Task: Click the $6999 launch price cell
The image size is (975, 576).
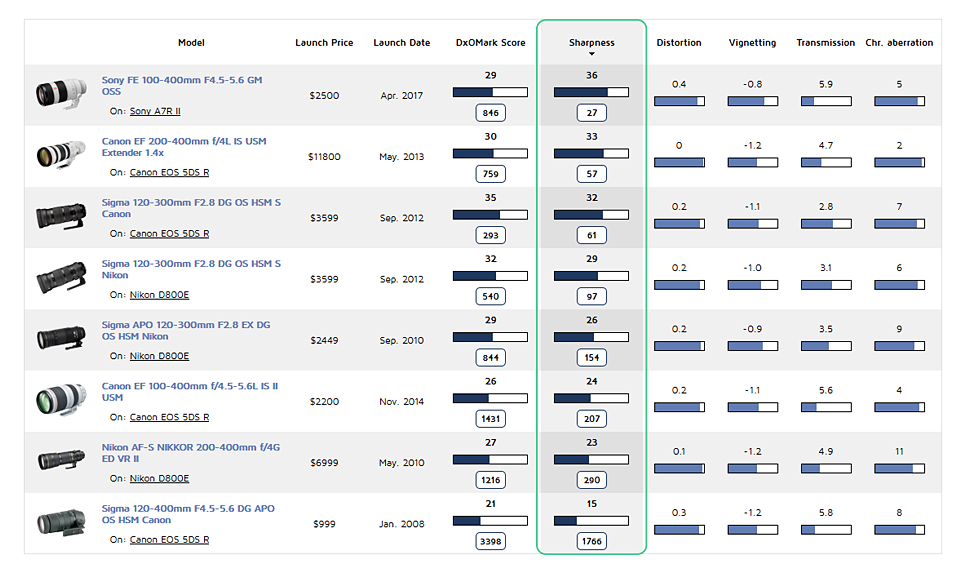Action: coord(324,463)
